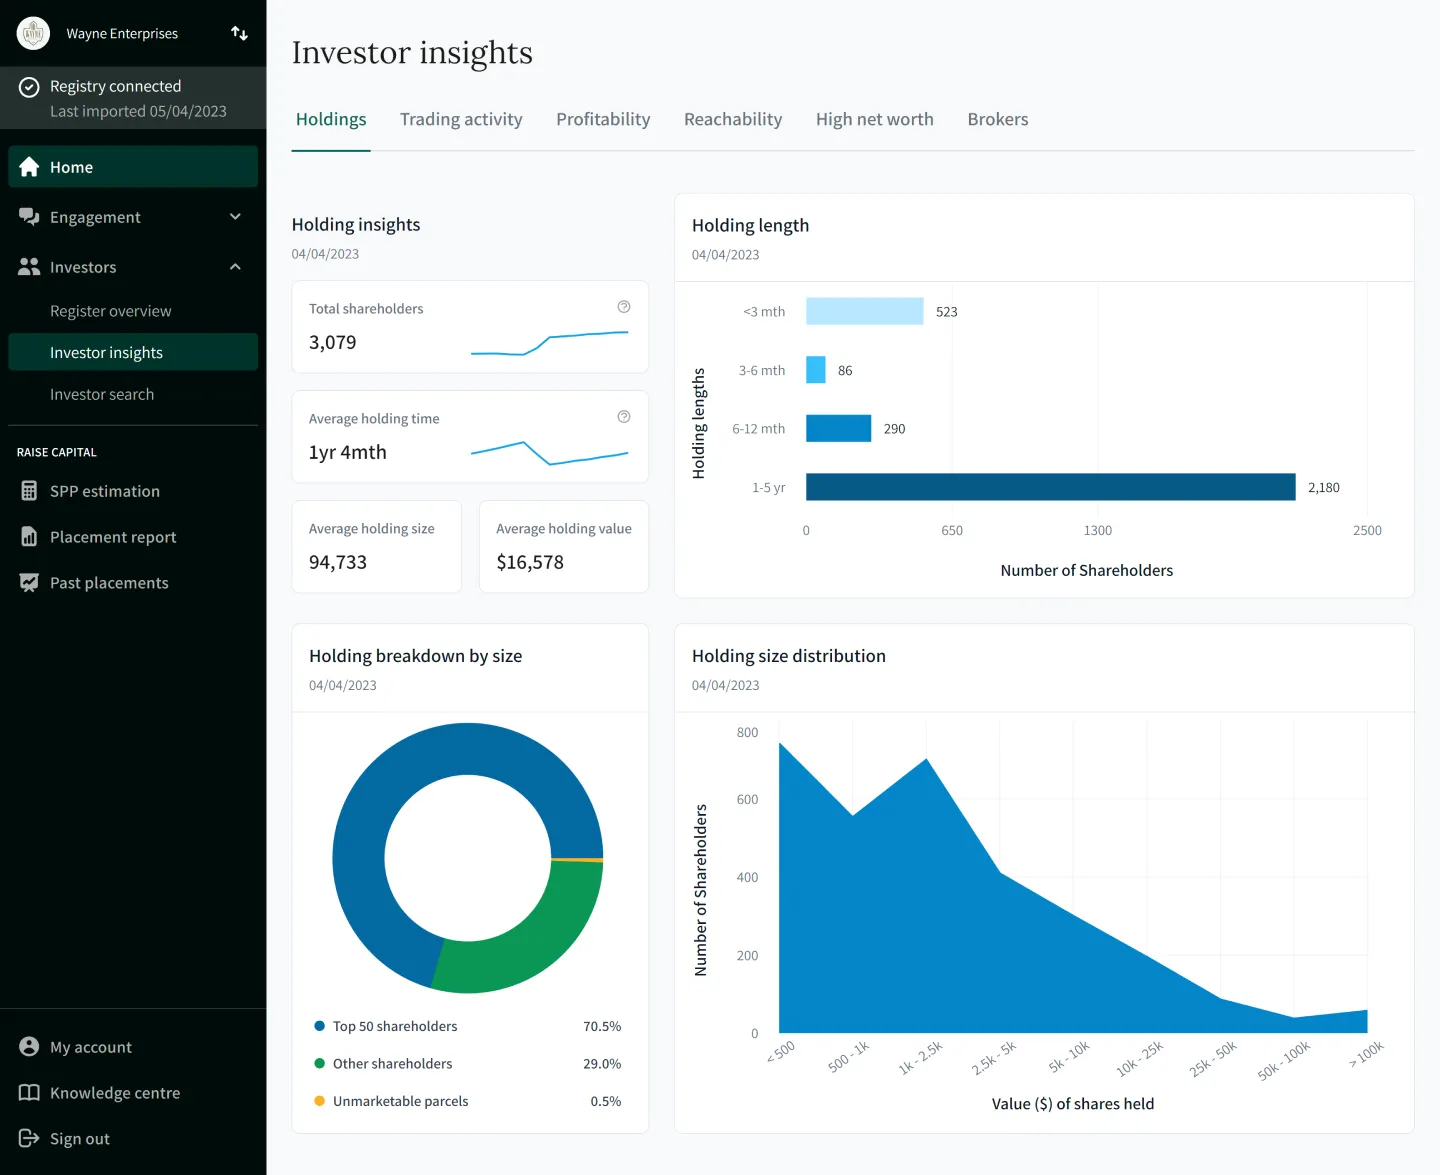
Task: Switch company using the swap arrows icon
Action: [239, 33]
